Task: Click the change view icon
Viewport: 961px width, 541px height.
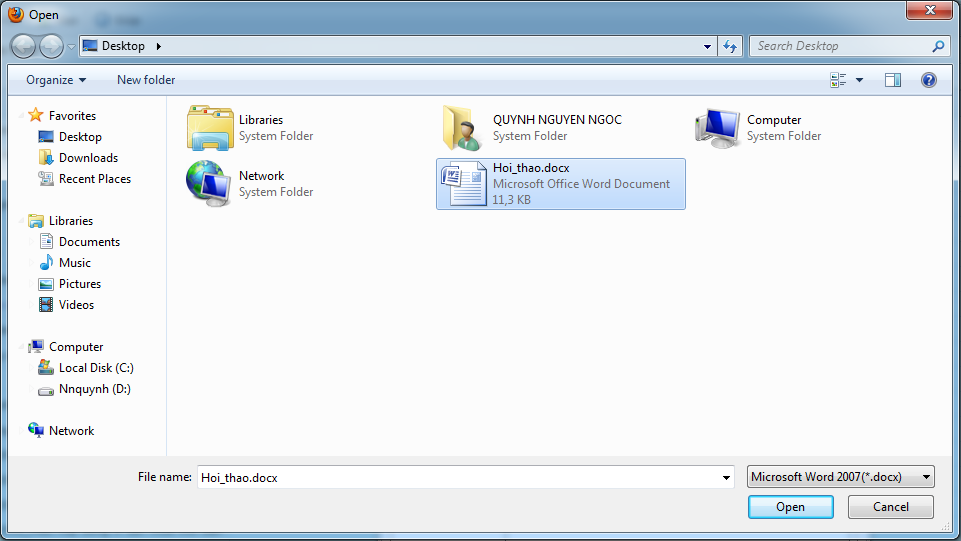Action: tap(838, 80)
